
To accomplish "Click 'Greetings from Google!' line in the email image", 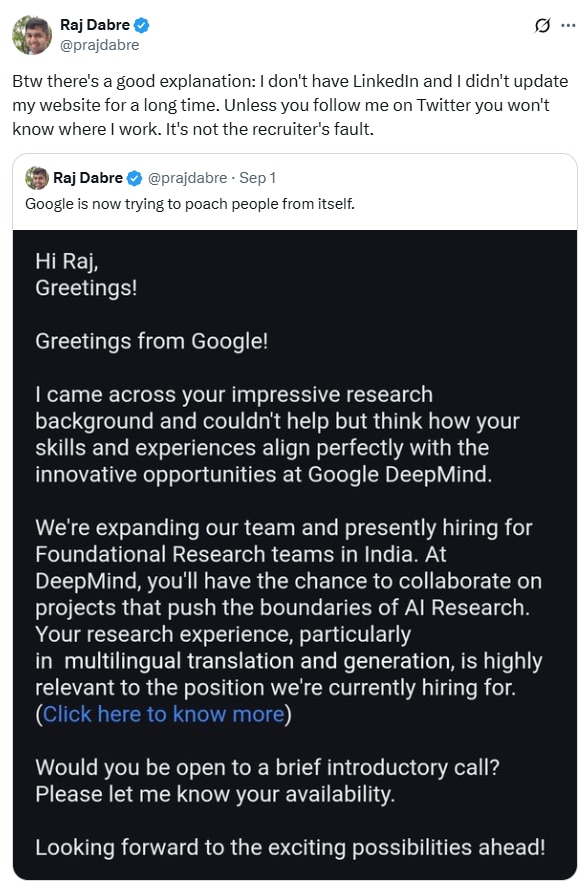I will (x=151, y=341).
